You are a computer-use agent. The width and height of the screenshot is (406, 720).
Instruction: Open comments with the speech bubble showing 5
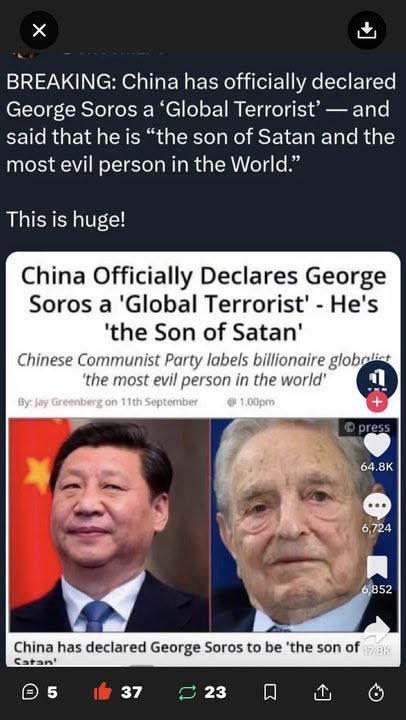pos(40,692)
